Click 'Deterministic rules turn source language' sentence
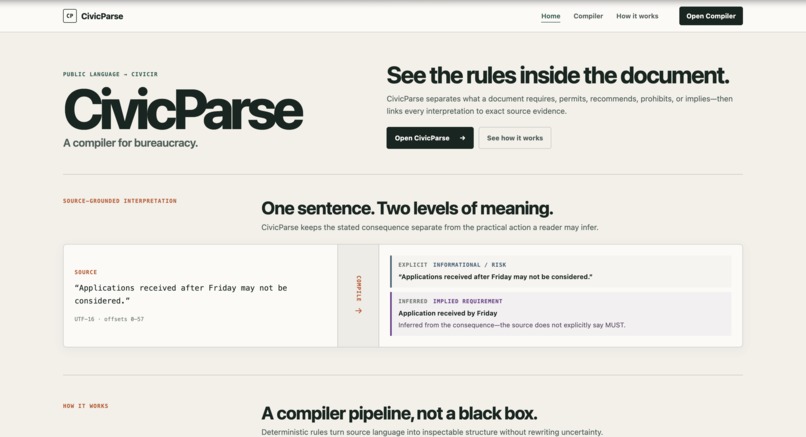 click(432, 432)
